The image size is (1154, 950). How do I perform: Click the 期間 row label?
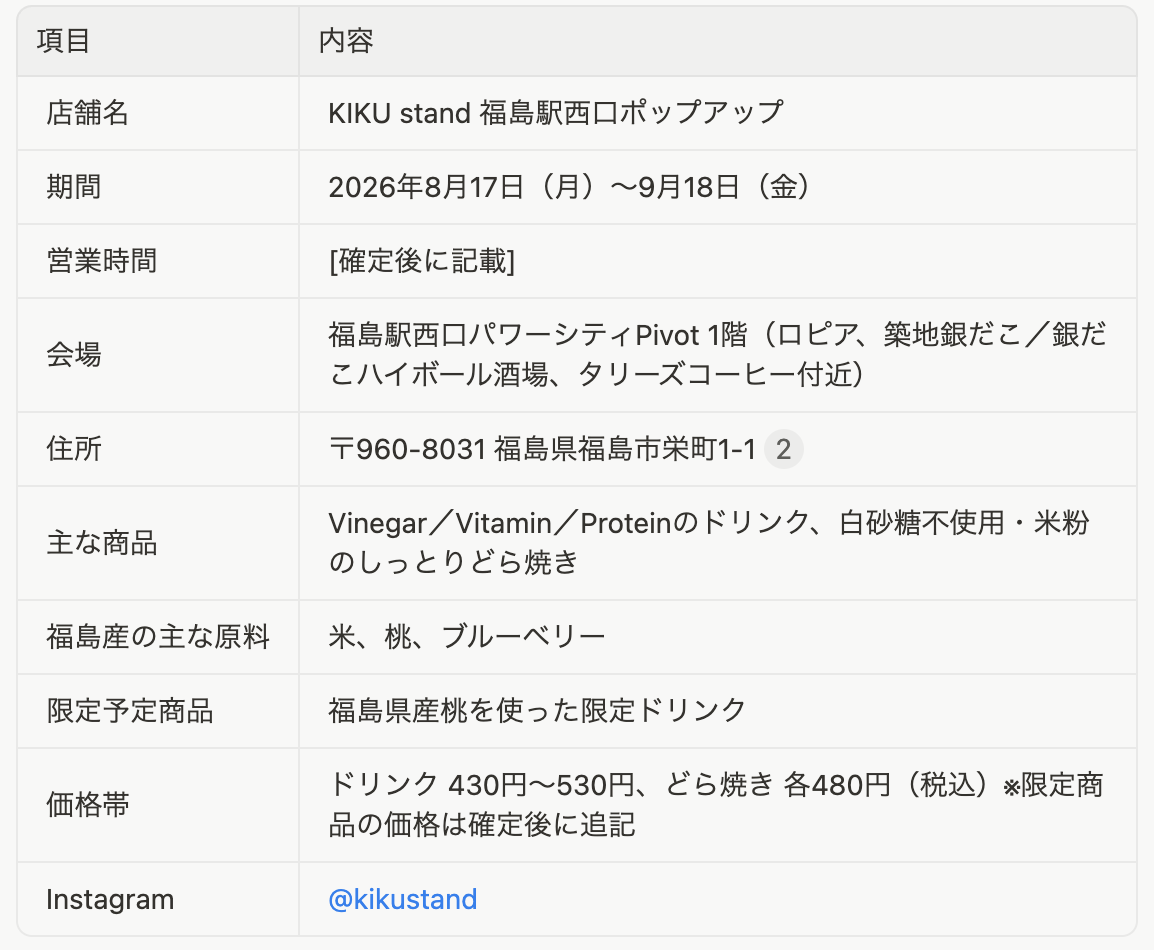[74, 187]
